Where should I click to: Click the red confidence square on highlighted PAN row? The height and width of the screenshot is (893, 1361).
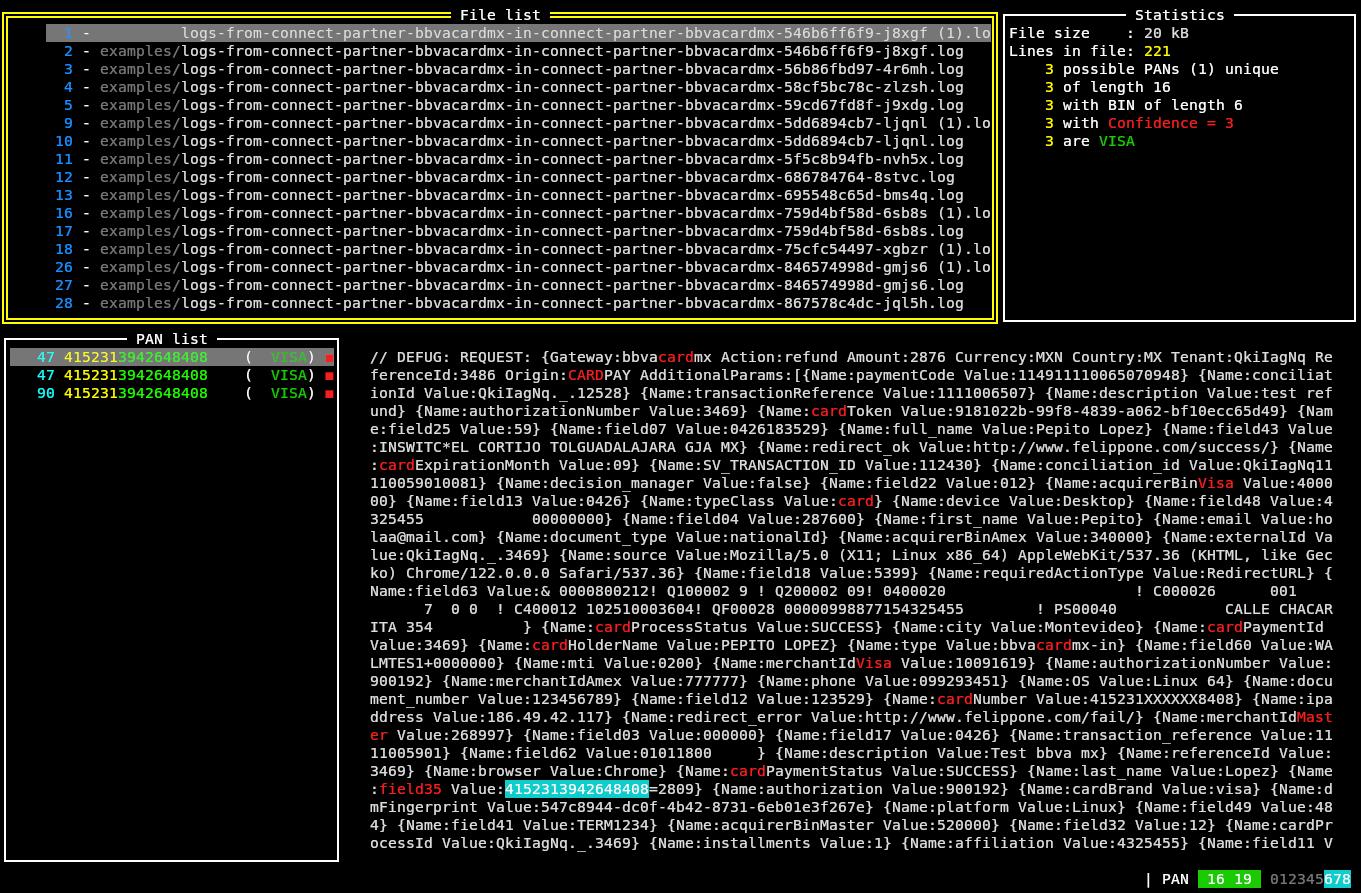point(330,358)
